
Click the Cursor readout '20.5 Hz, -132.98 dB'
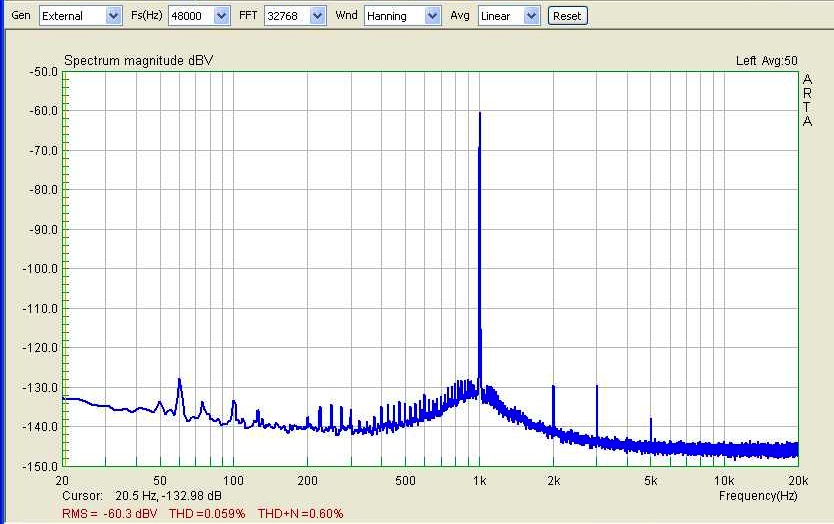[x=168, y=496]
